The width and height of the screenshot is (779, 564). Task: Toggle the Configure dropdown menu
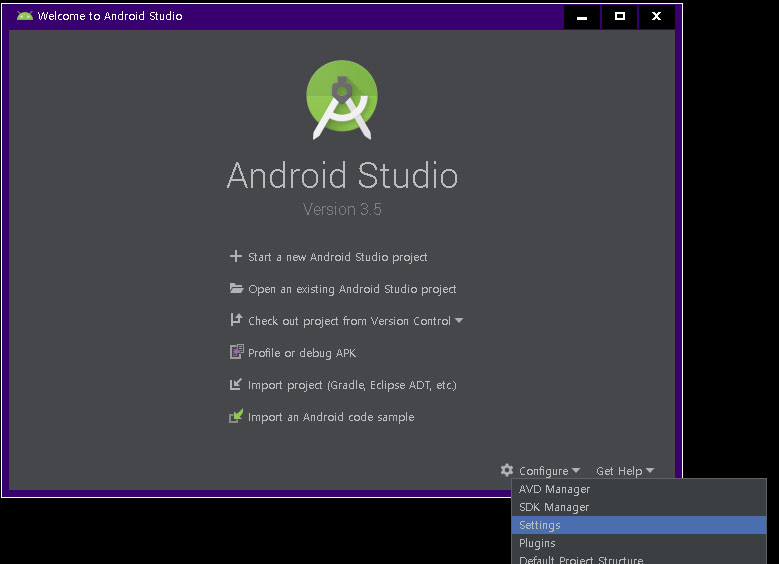tap(549, 471)
